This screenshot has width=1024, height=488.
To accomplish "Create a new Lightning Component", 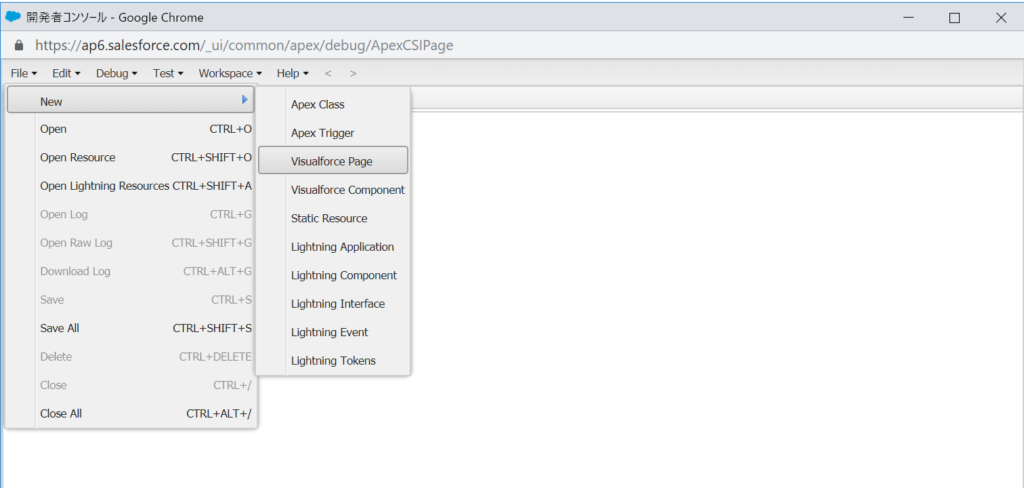I will 343,275.
